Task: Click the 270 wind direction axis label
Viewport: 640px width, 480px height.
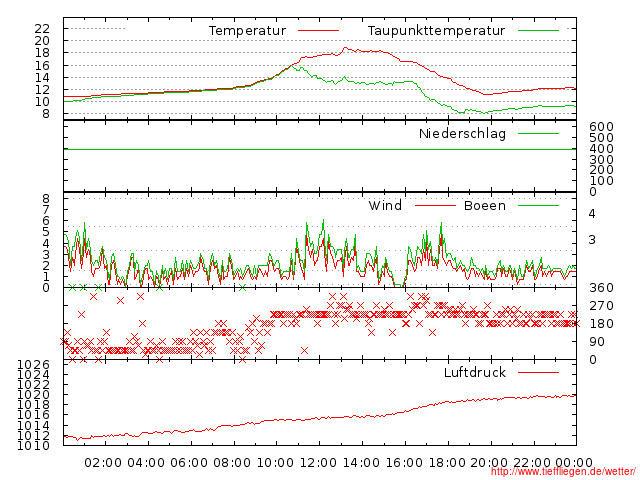Action: click(601, 306)
